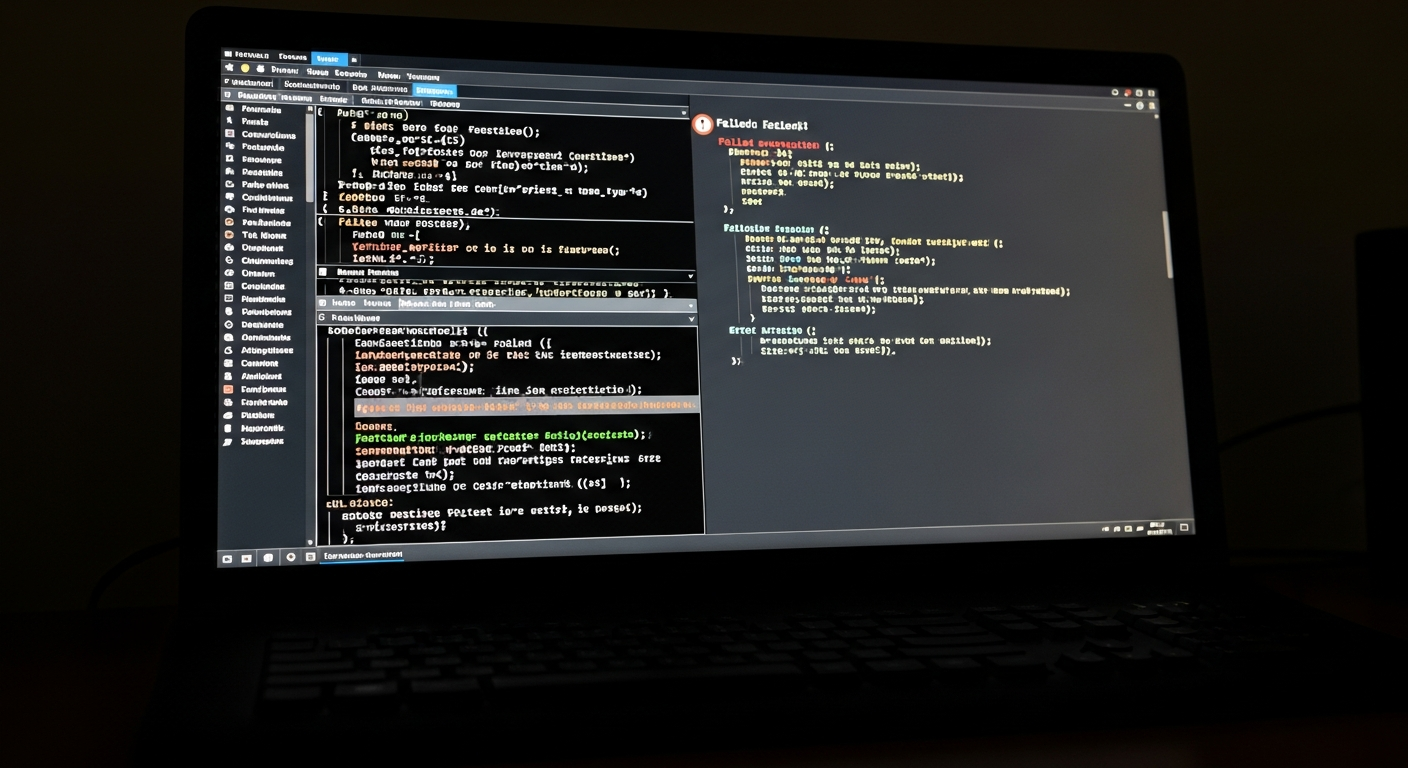Click the topmost icon in the left sidebar list
Viewport: 1408px width, 768px height.
click(x=230, y=109)
